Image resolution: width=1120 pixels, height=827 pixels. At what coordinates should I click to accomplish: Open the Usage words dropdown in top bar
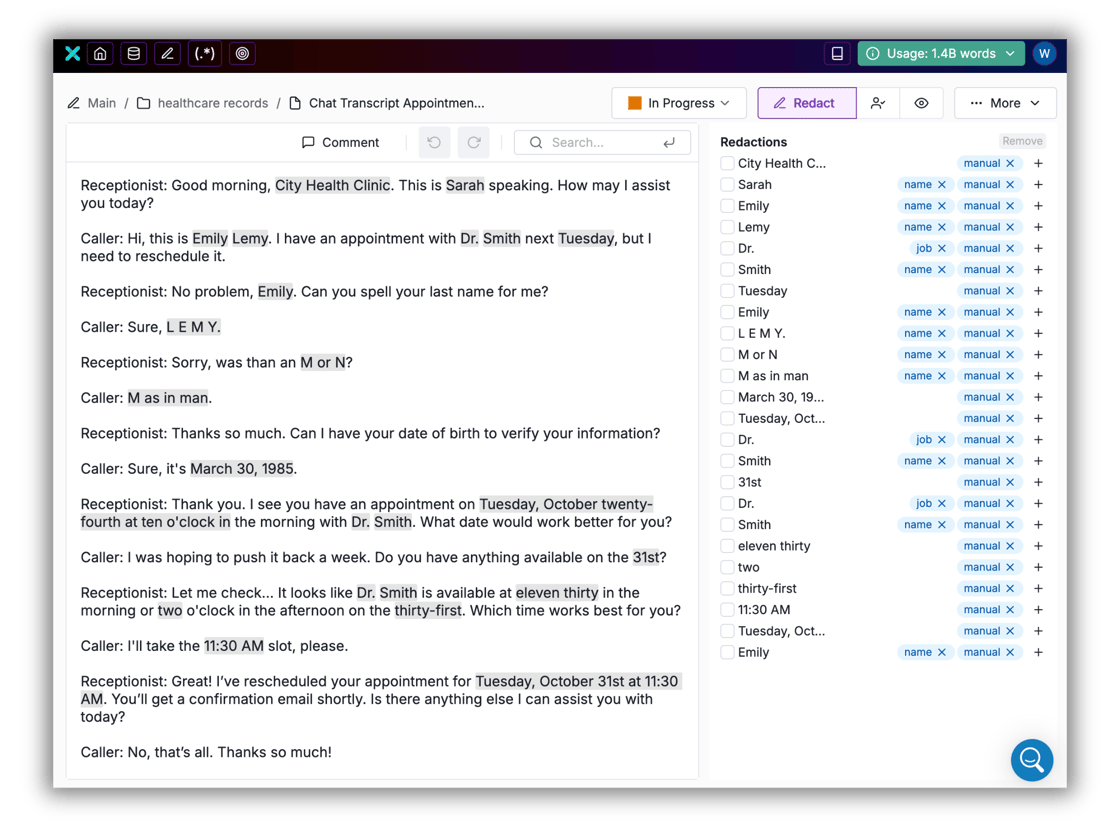click(x=940, y=53)
